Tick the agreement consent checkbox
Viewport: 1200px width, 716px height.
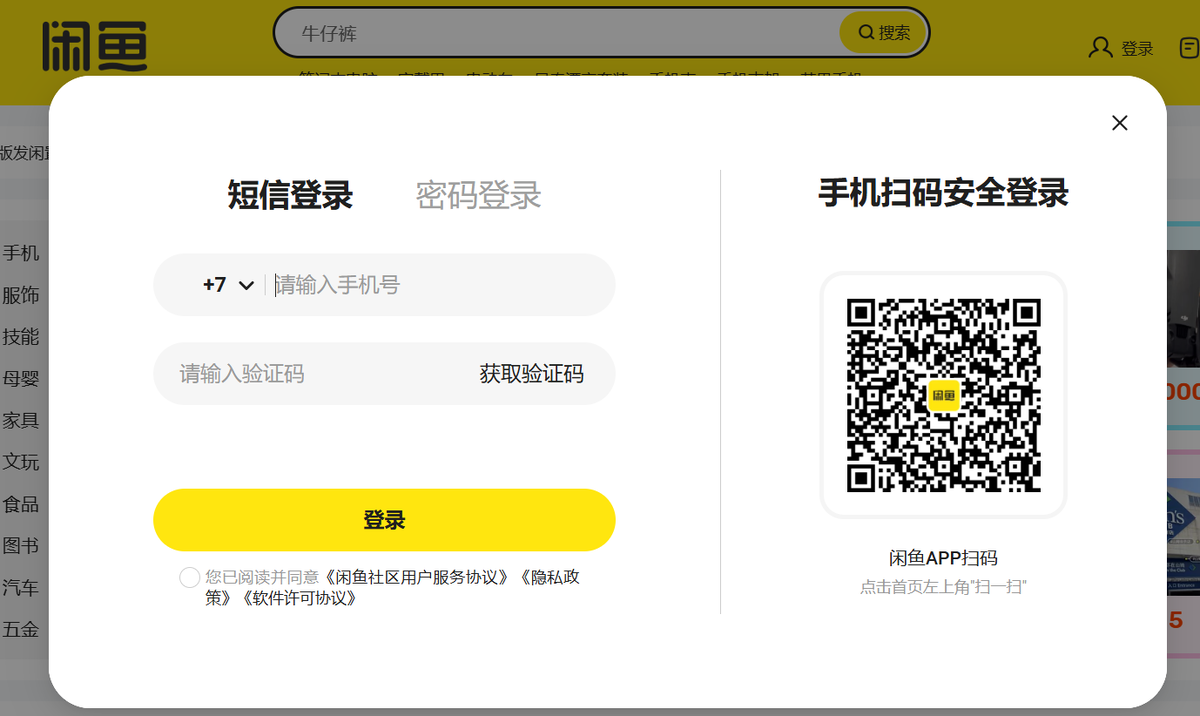(x=189, y=577)
